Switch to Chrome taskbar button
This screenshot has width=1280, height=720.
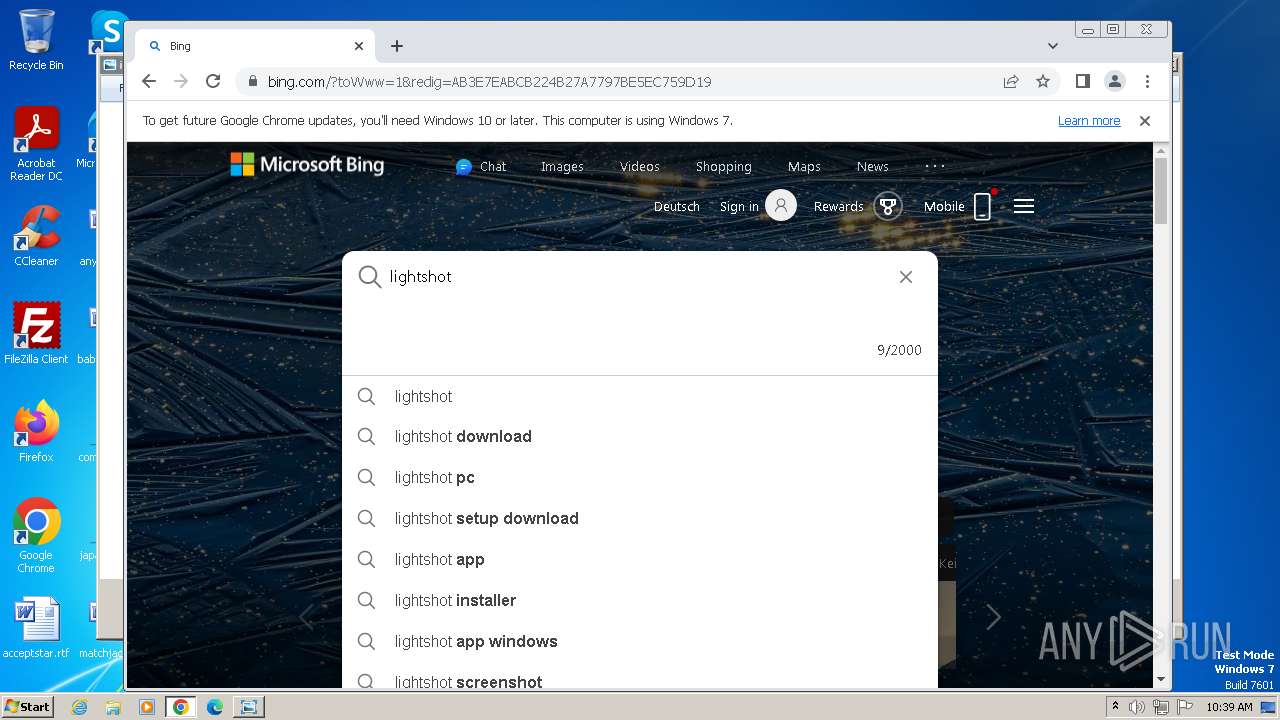[x=181, y=707]
